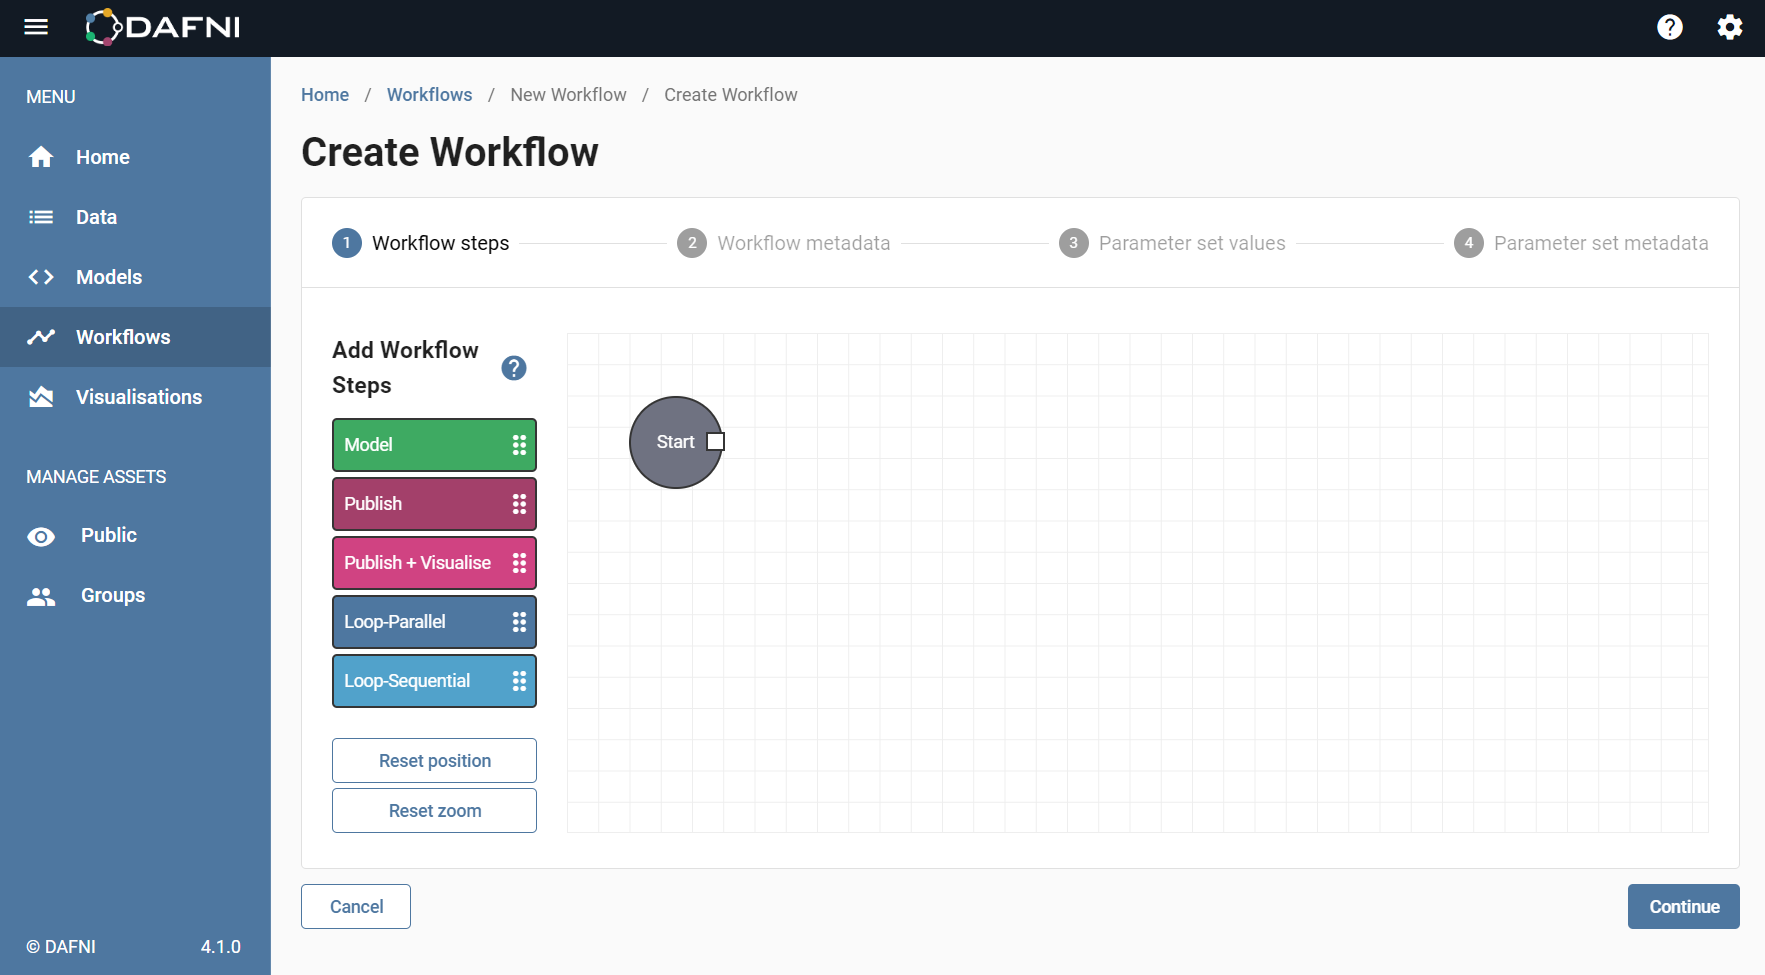Screen dimensions: 1765x975
Task: Click the drag handle on the Model step
Action: click(x=519, y=444)
